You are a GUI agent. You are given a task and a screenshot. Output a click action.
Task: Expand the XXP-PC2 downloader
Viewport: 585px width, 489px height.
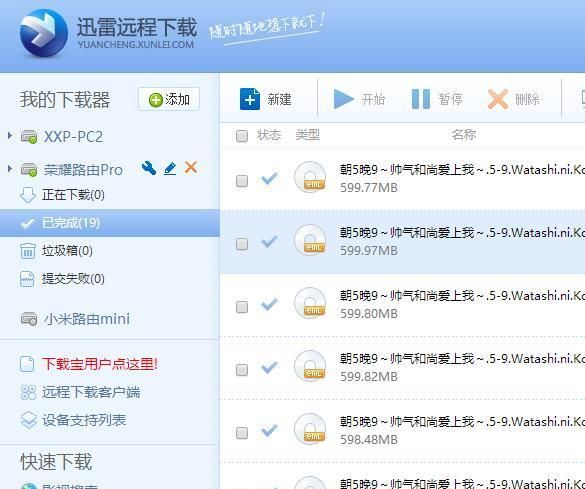click(10, 136)
